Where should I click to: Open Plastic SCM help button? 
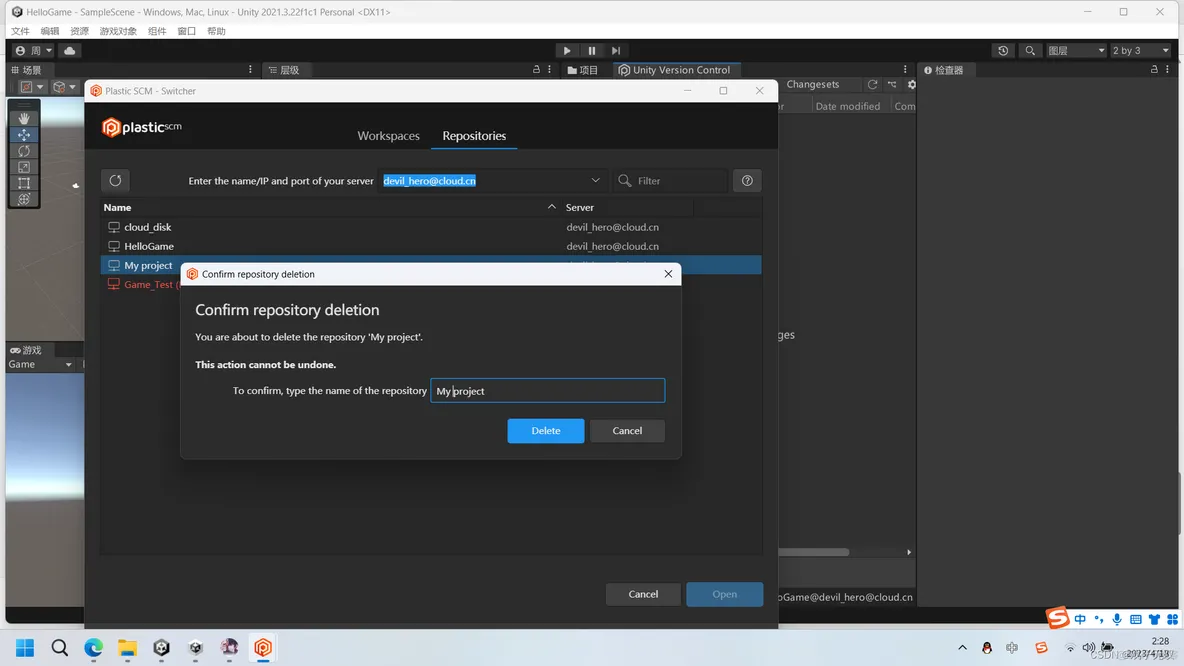[x=747, y=180]
